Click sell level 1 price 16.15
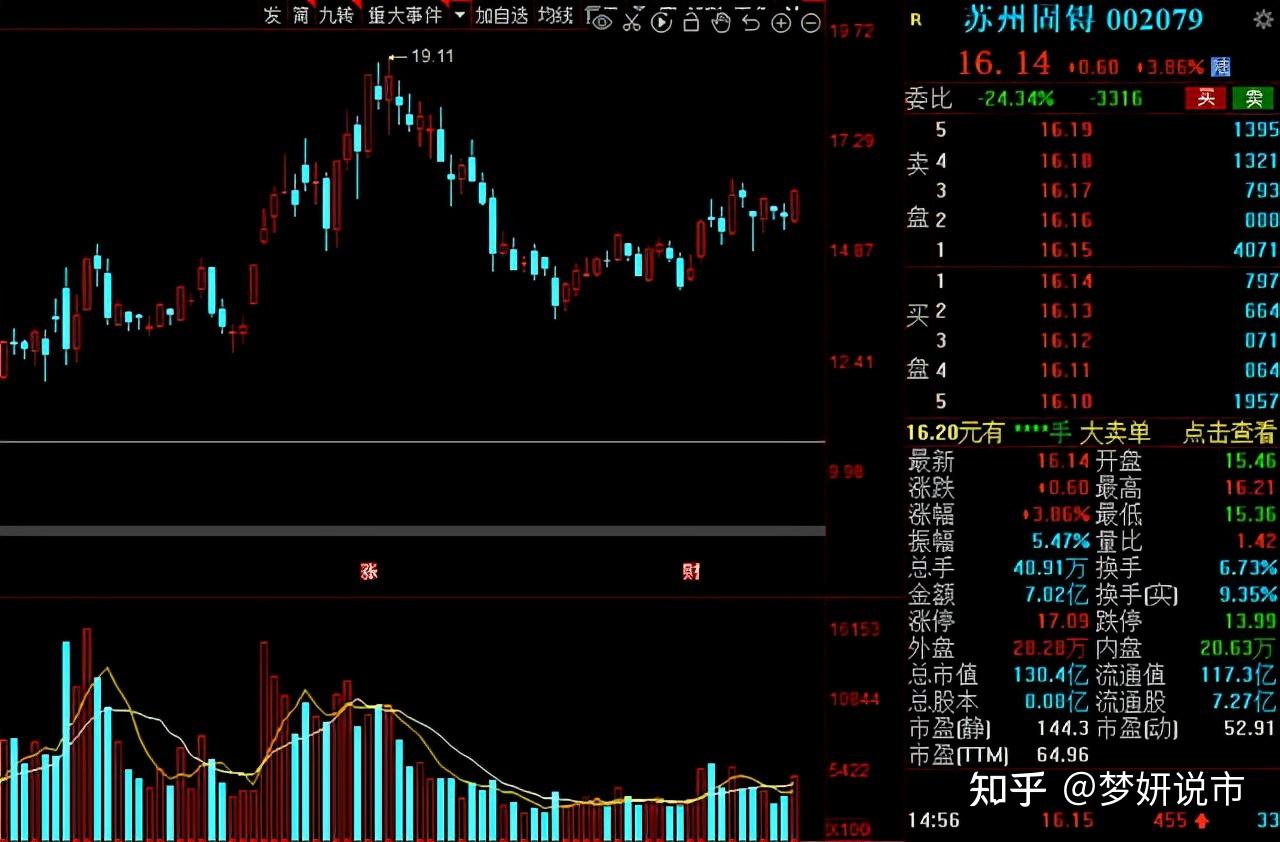This screenshot has height=842, width=1280. pyautogui.click(x=1066, y=250)
